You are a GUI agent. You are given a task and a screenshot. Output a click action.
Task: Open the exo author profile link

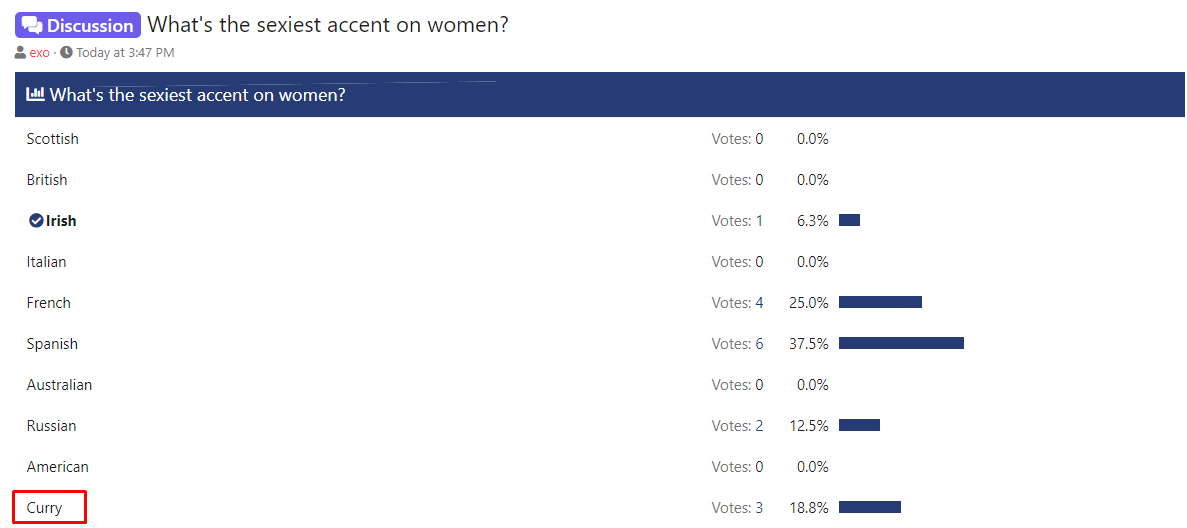(39, 52)
